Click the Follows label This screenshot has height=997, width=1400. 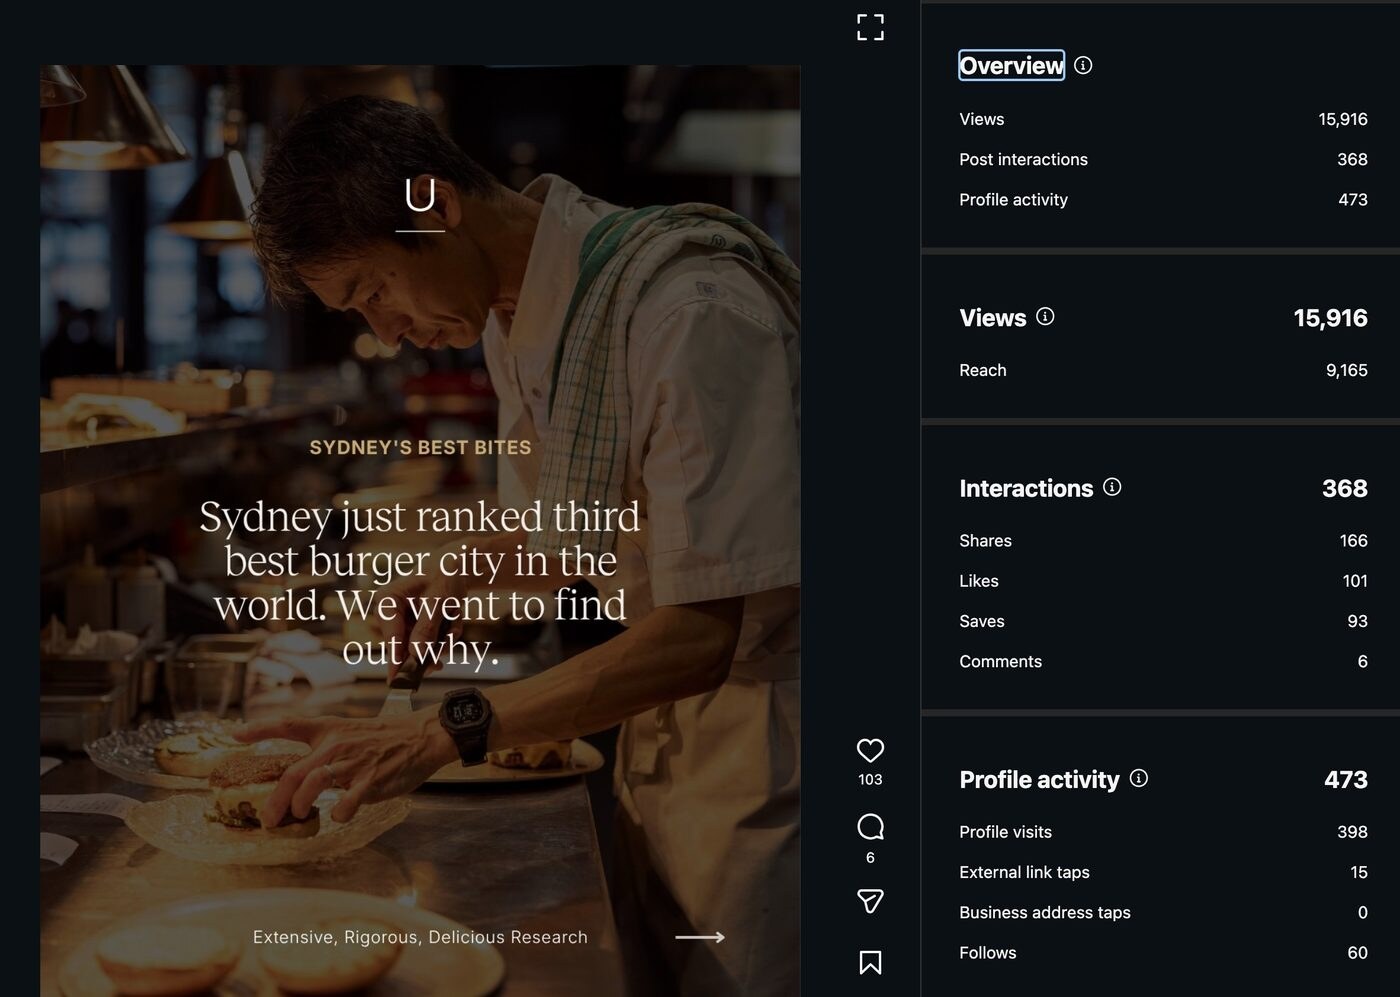pos(988,953)
